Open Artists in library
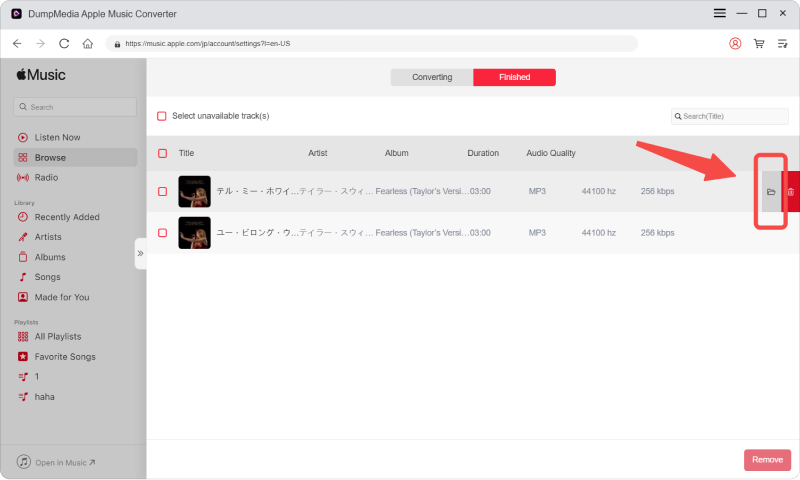Image resolution: width=800 pixels, height=480 pixels. coord(75,237)
